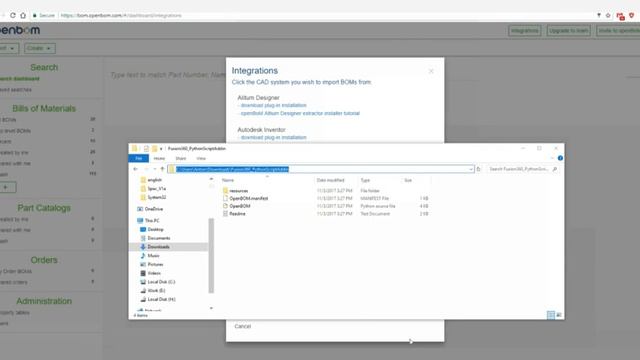Open Altium Designer extractor installer tutorial link
Viewport: 640px width, 360px height.
pyautogui.click(x=300, y=113)
